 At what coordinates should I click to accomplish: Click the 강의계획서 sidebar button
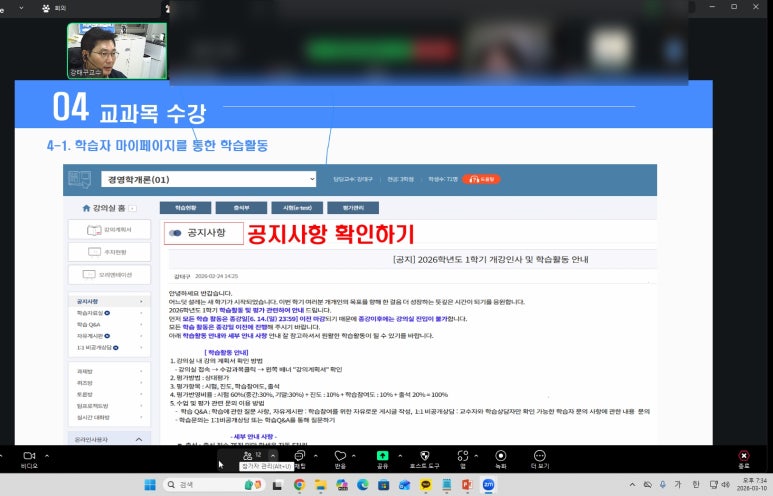coord(109,230)
